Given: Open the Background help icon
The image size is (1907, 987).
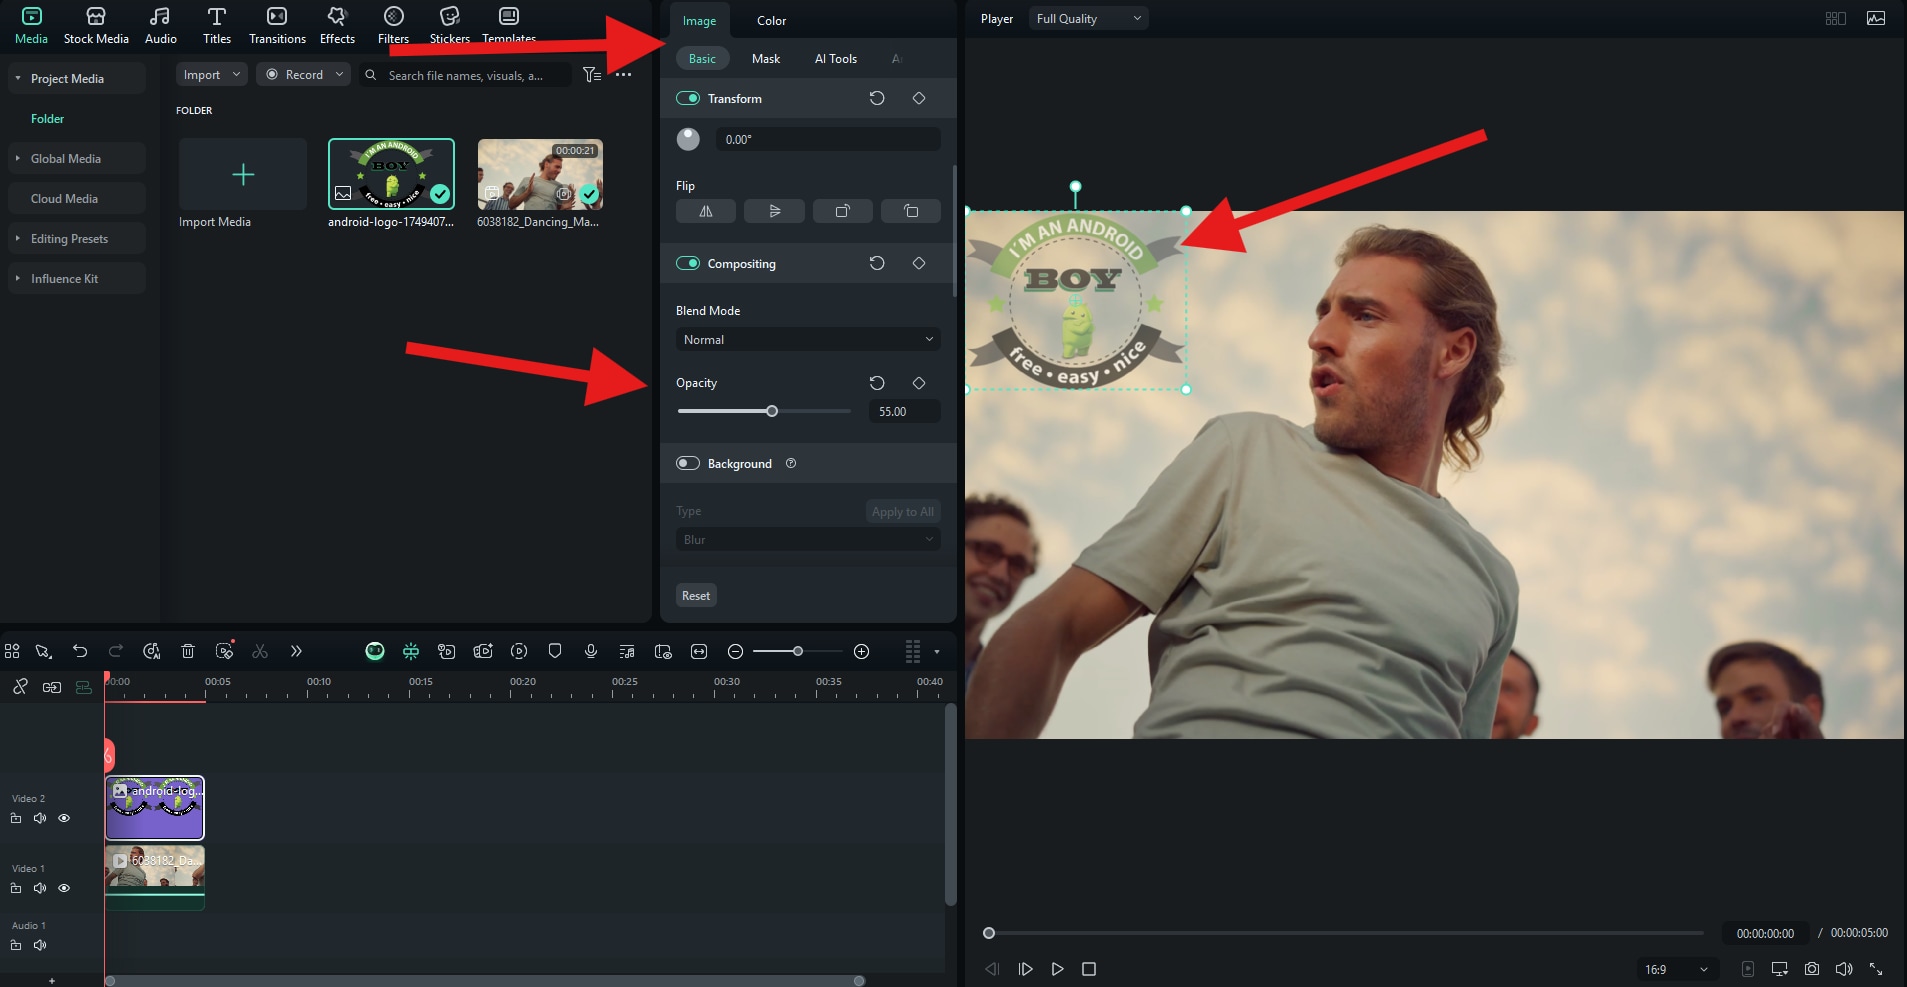Looking at the screenshot, I should coord(791,463).
